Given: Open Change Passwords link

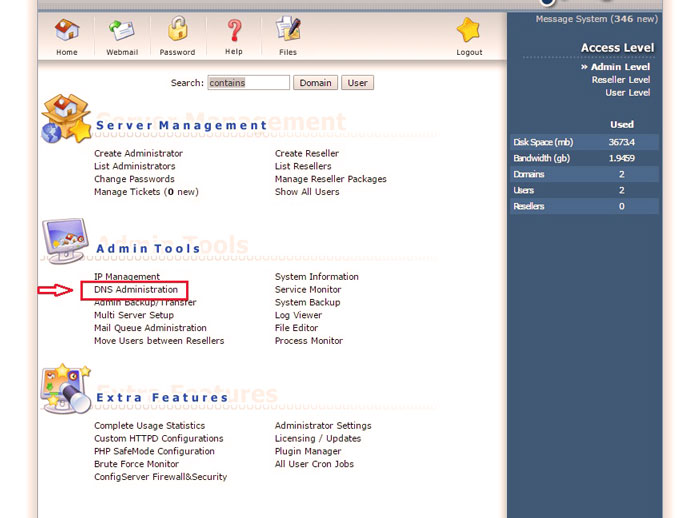Looking at the screenshot, I should click(x=134, y=179).
